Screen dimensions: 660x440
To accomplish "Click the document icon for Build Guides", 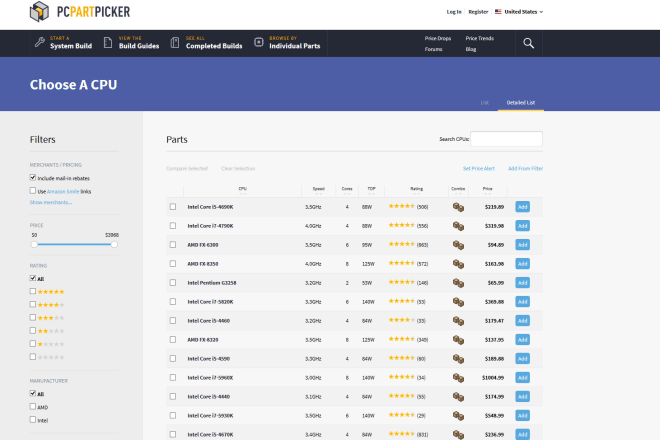I will [108, 43].
